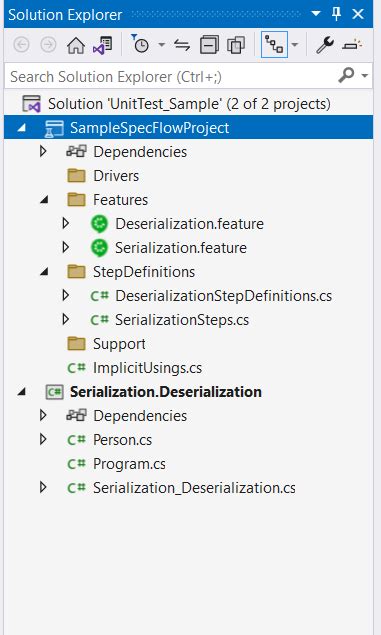The height and width of the screenshot is (635, 381).
Task: Switch between solutions and folder views
Action: tap(102, 45)
